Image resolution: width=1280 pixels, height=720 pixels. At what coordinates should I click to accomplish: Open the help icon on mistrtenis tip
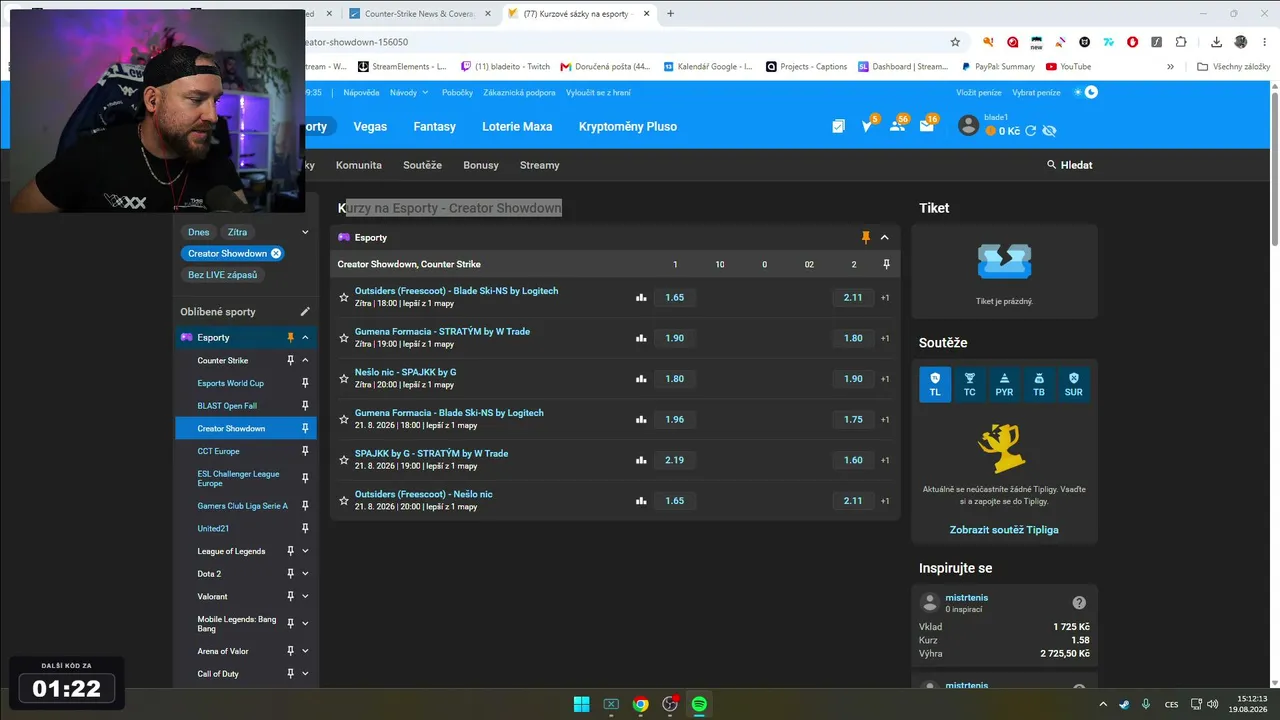coord(1079,603)
